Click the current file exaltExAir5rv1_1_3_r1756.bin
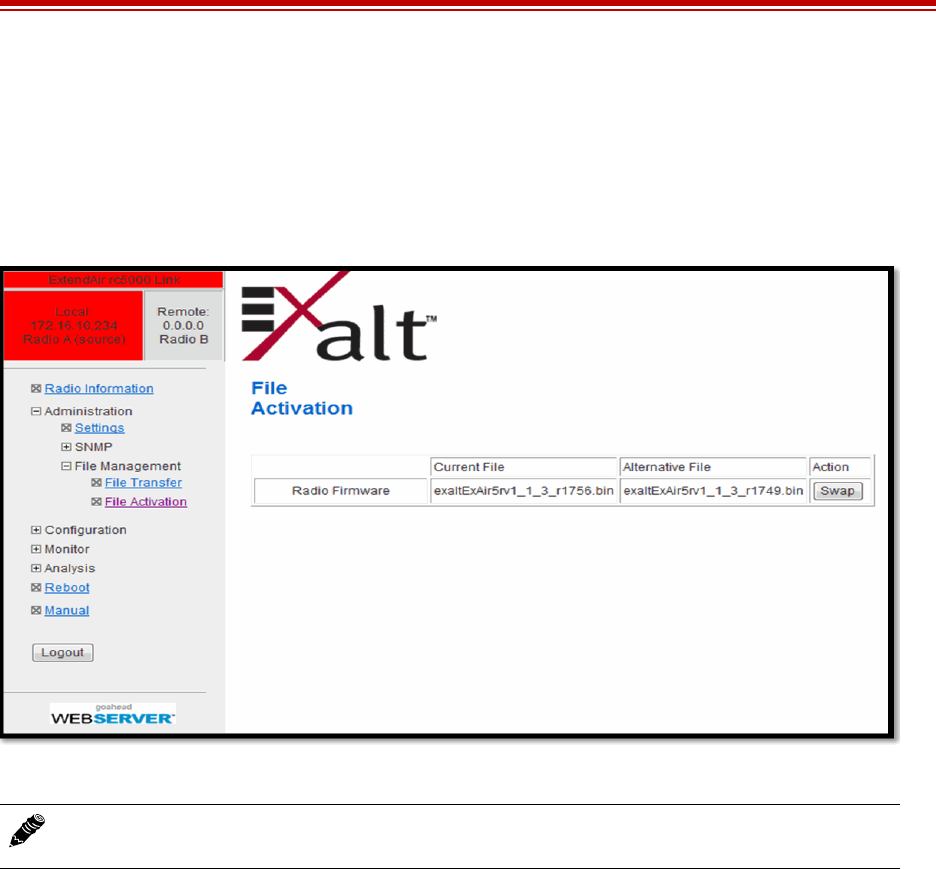 524,491
